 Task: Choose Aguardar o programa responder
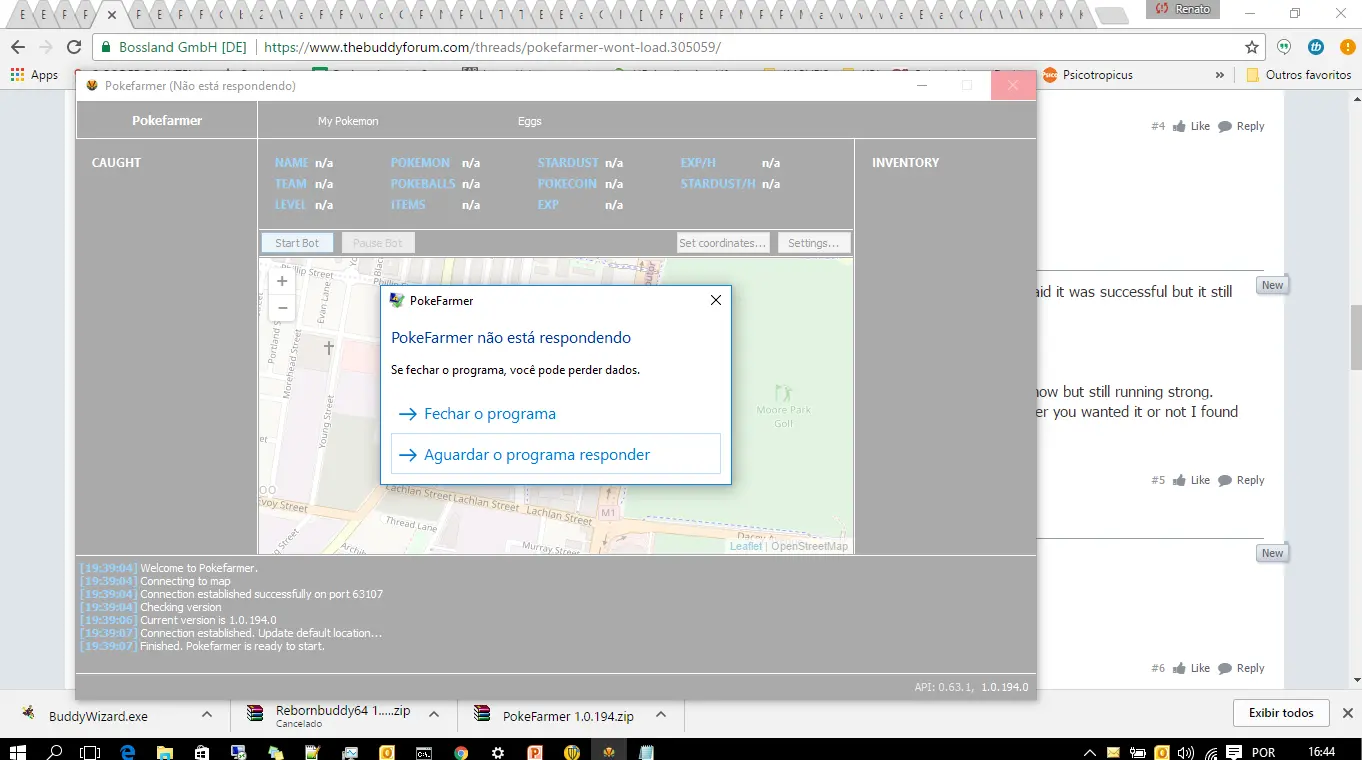pyautogui.click(x=555, y=454)
